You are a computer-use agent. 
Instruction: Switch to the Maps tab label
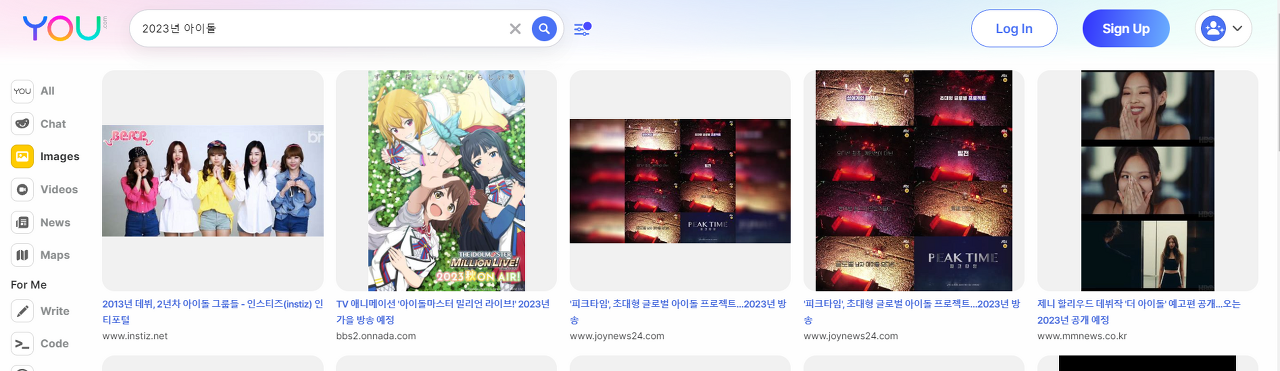pyautogui.click(x=55, y=256)
